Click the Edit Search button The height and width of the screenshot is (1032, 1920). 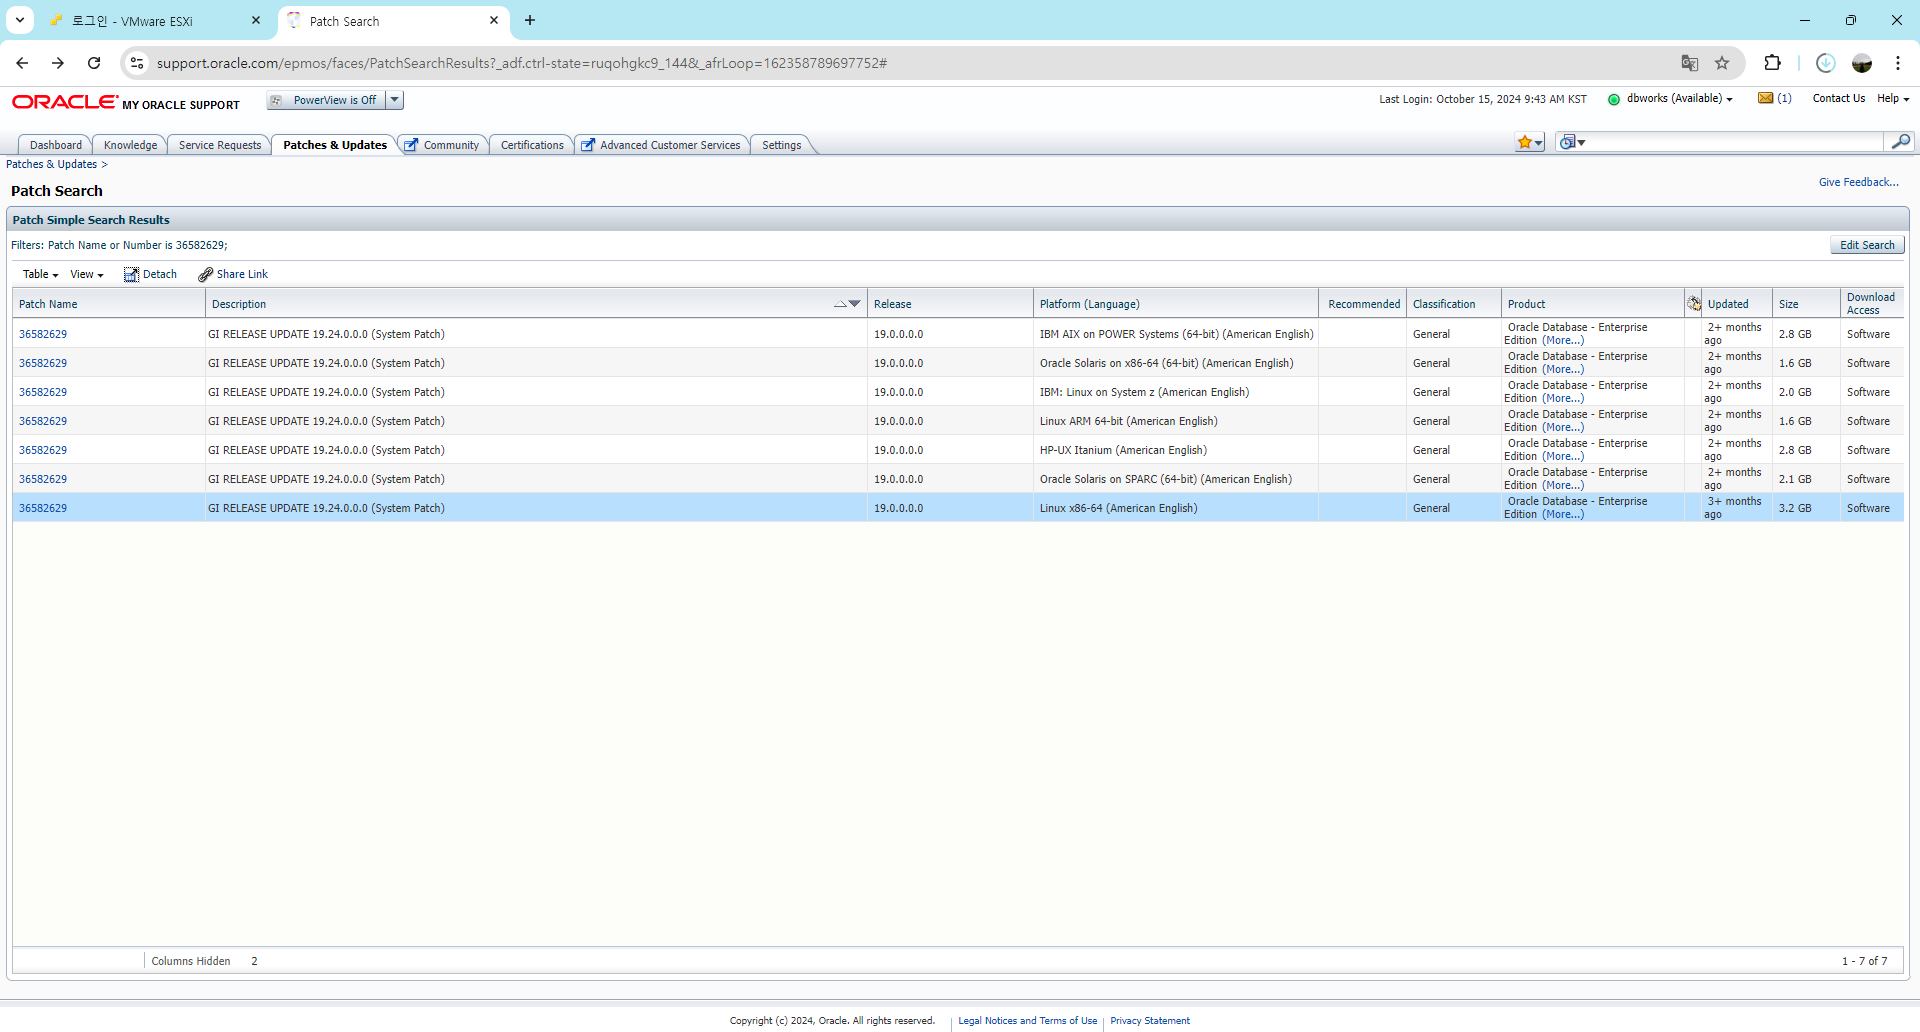pyautogui.click(x=1867, y=245)
